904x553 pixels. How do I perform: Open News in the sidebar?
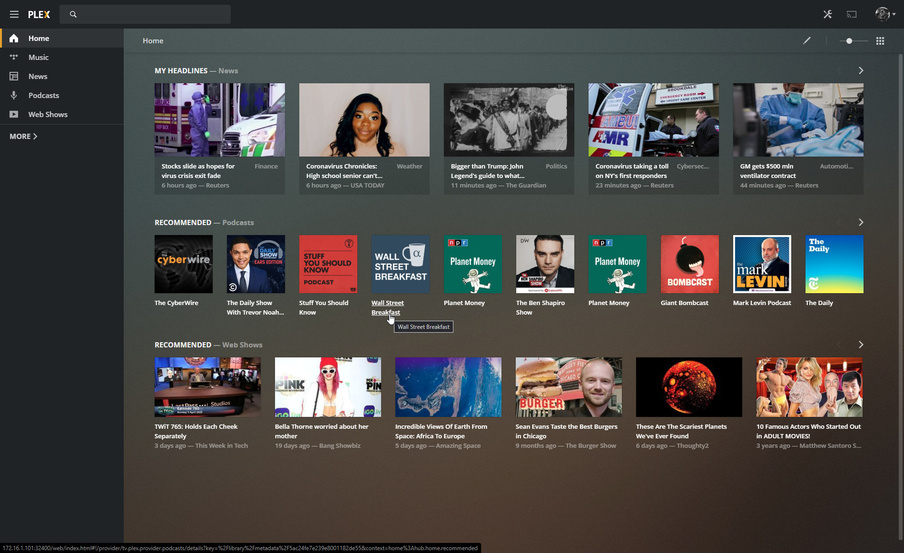(62, 76)
